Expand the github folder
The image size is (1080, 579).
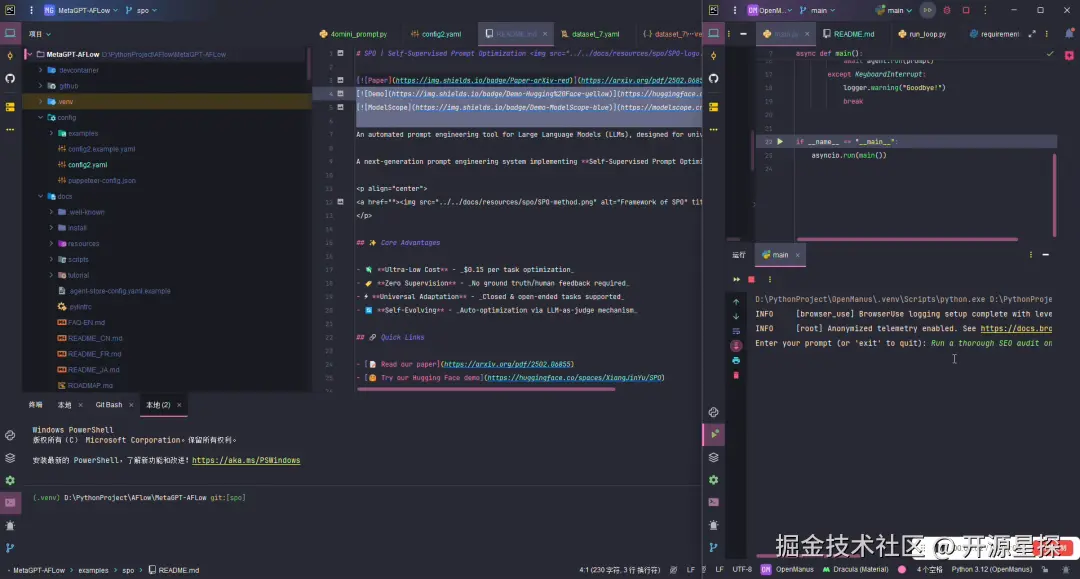click(x=41, y=86)
